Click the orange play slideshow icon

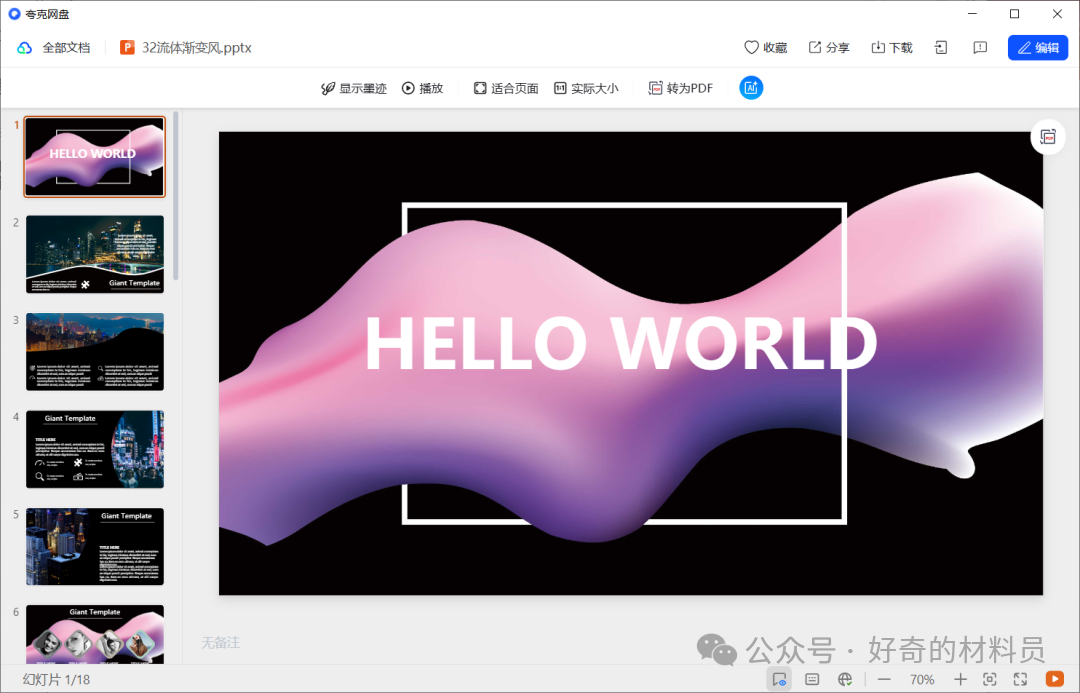click(x=1055, y=679)
